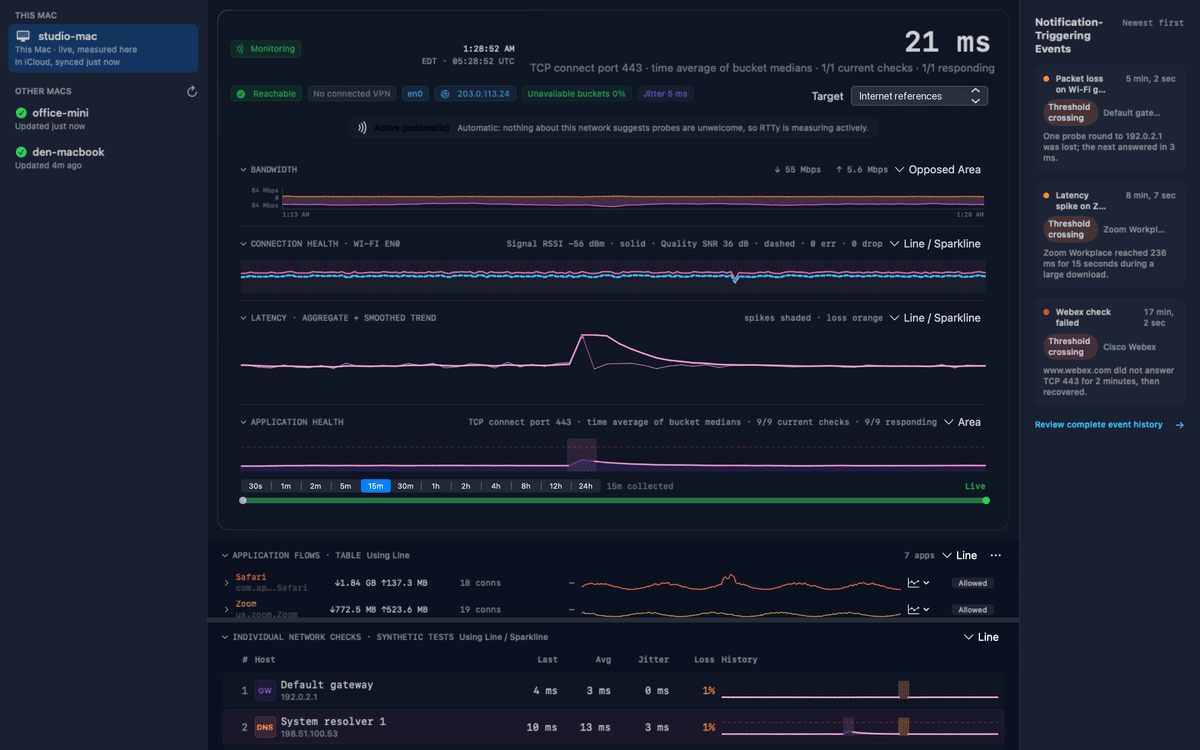
Task: Click the System resolver 1 network check row
Action: coord(614,727)
